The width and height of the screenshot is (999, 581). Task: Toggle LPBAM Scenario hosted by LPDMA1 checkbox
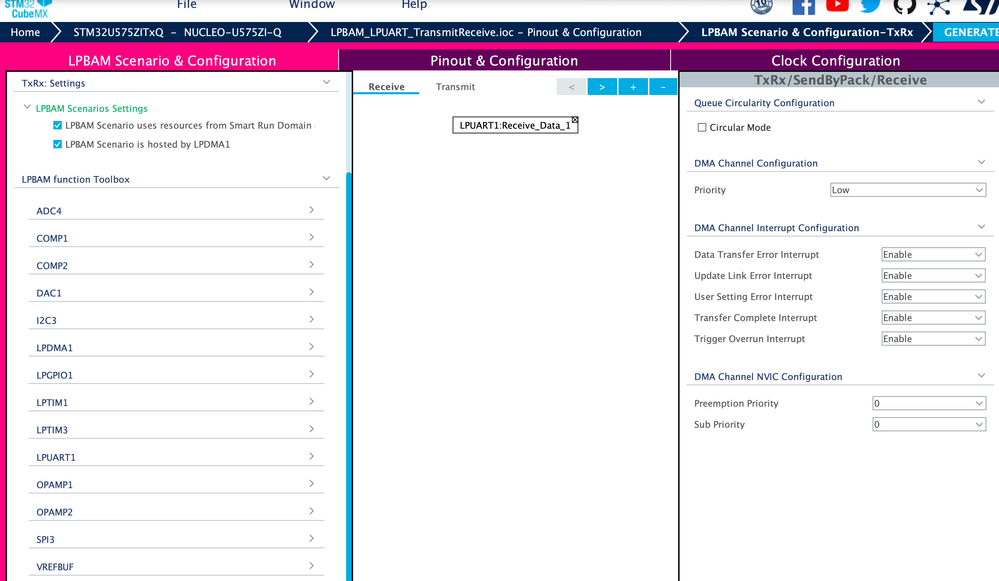coord(57,145)
